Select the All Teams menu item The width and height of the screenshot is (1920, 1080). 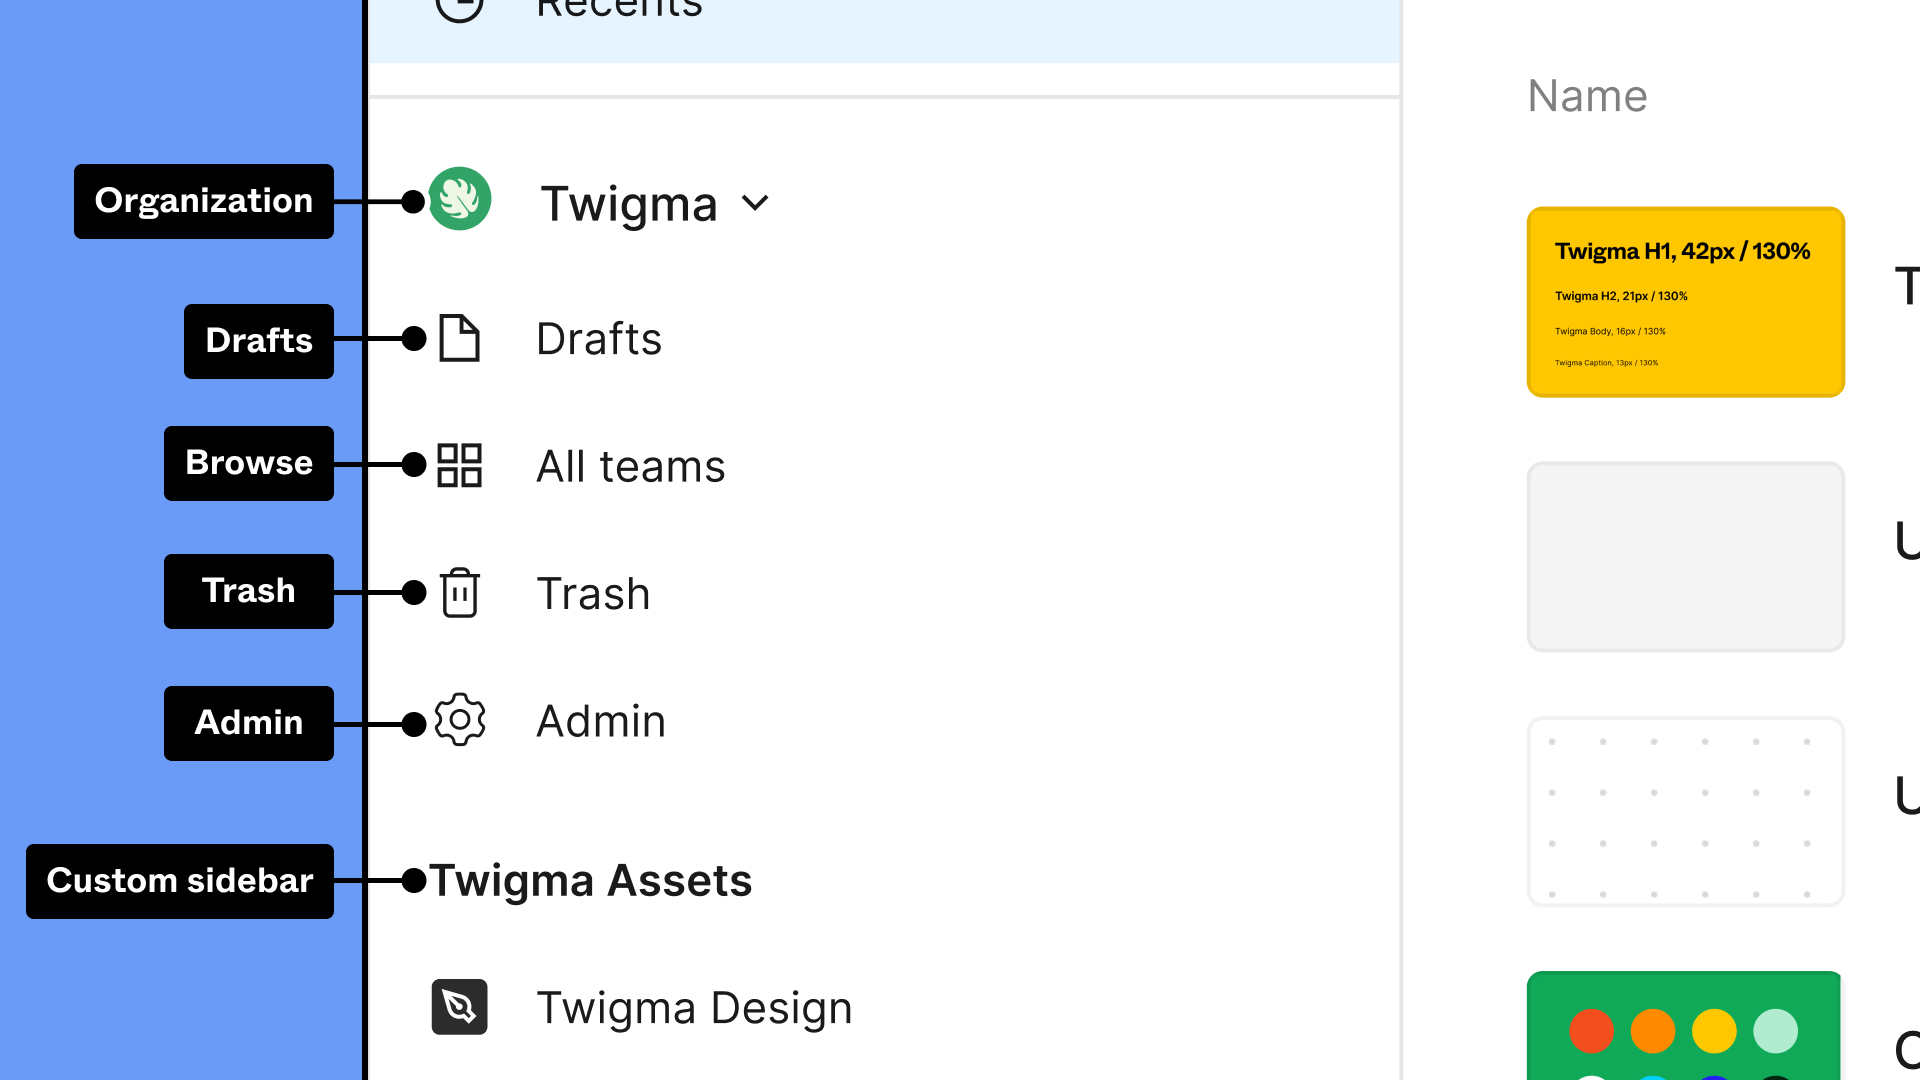(x=630, y=464)
